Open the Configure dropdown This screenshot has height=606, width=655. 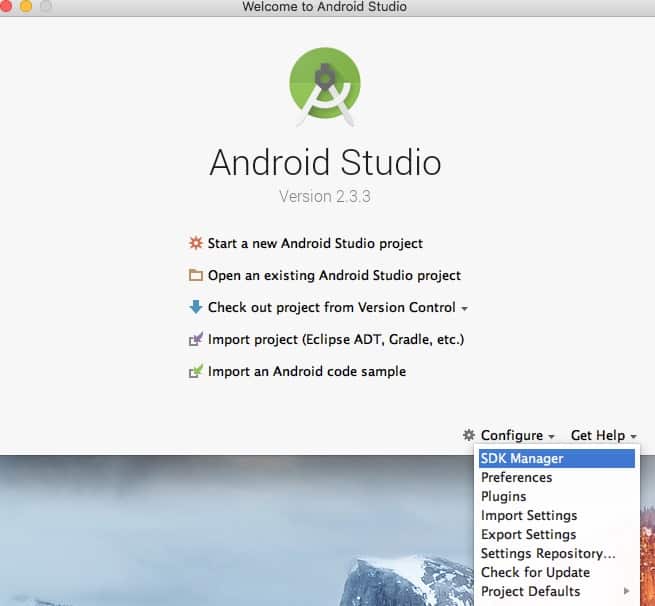[x=517, y=435]
